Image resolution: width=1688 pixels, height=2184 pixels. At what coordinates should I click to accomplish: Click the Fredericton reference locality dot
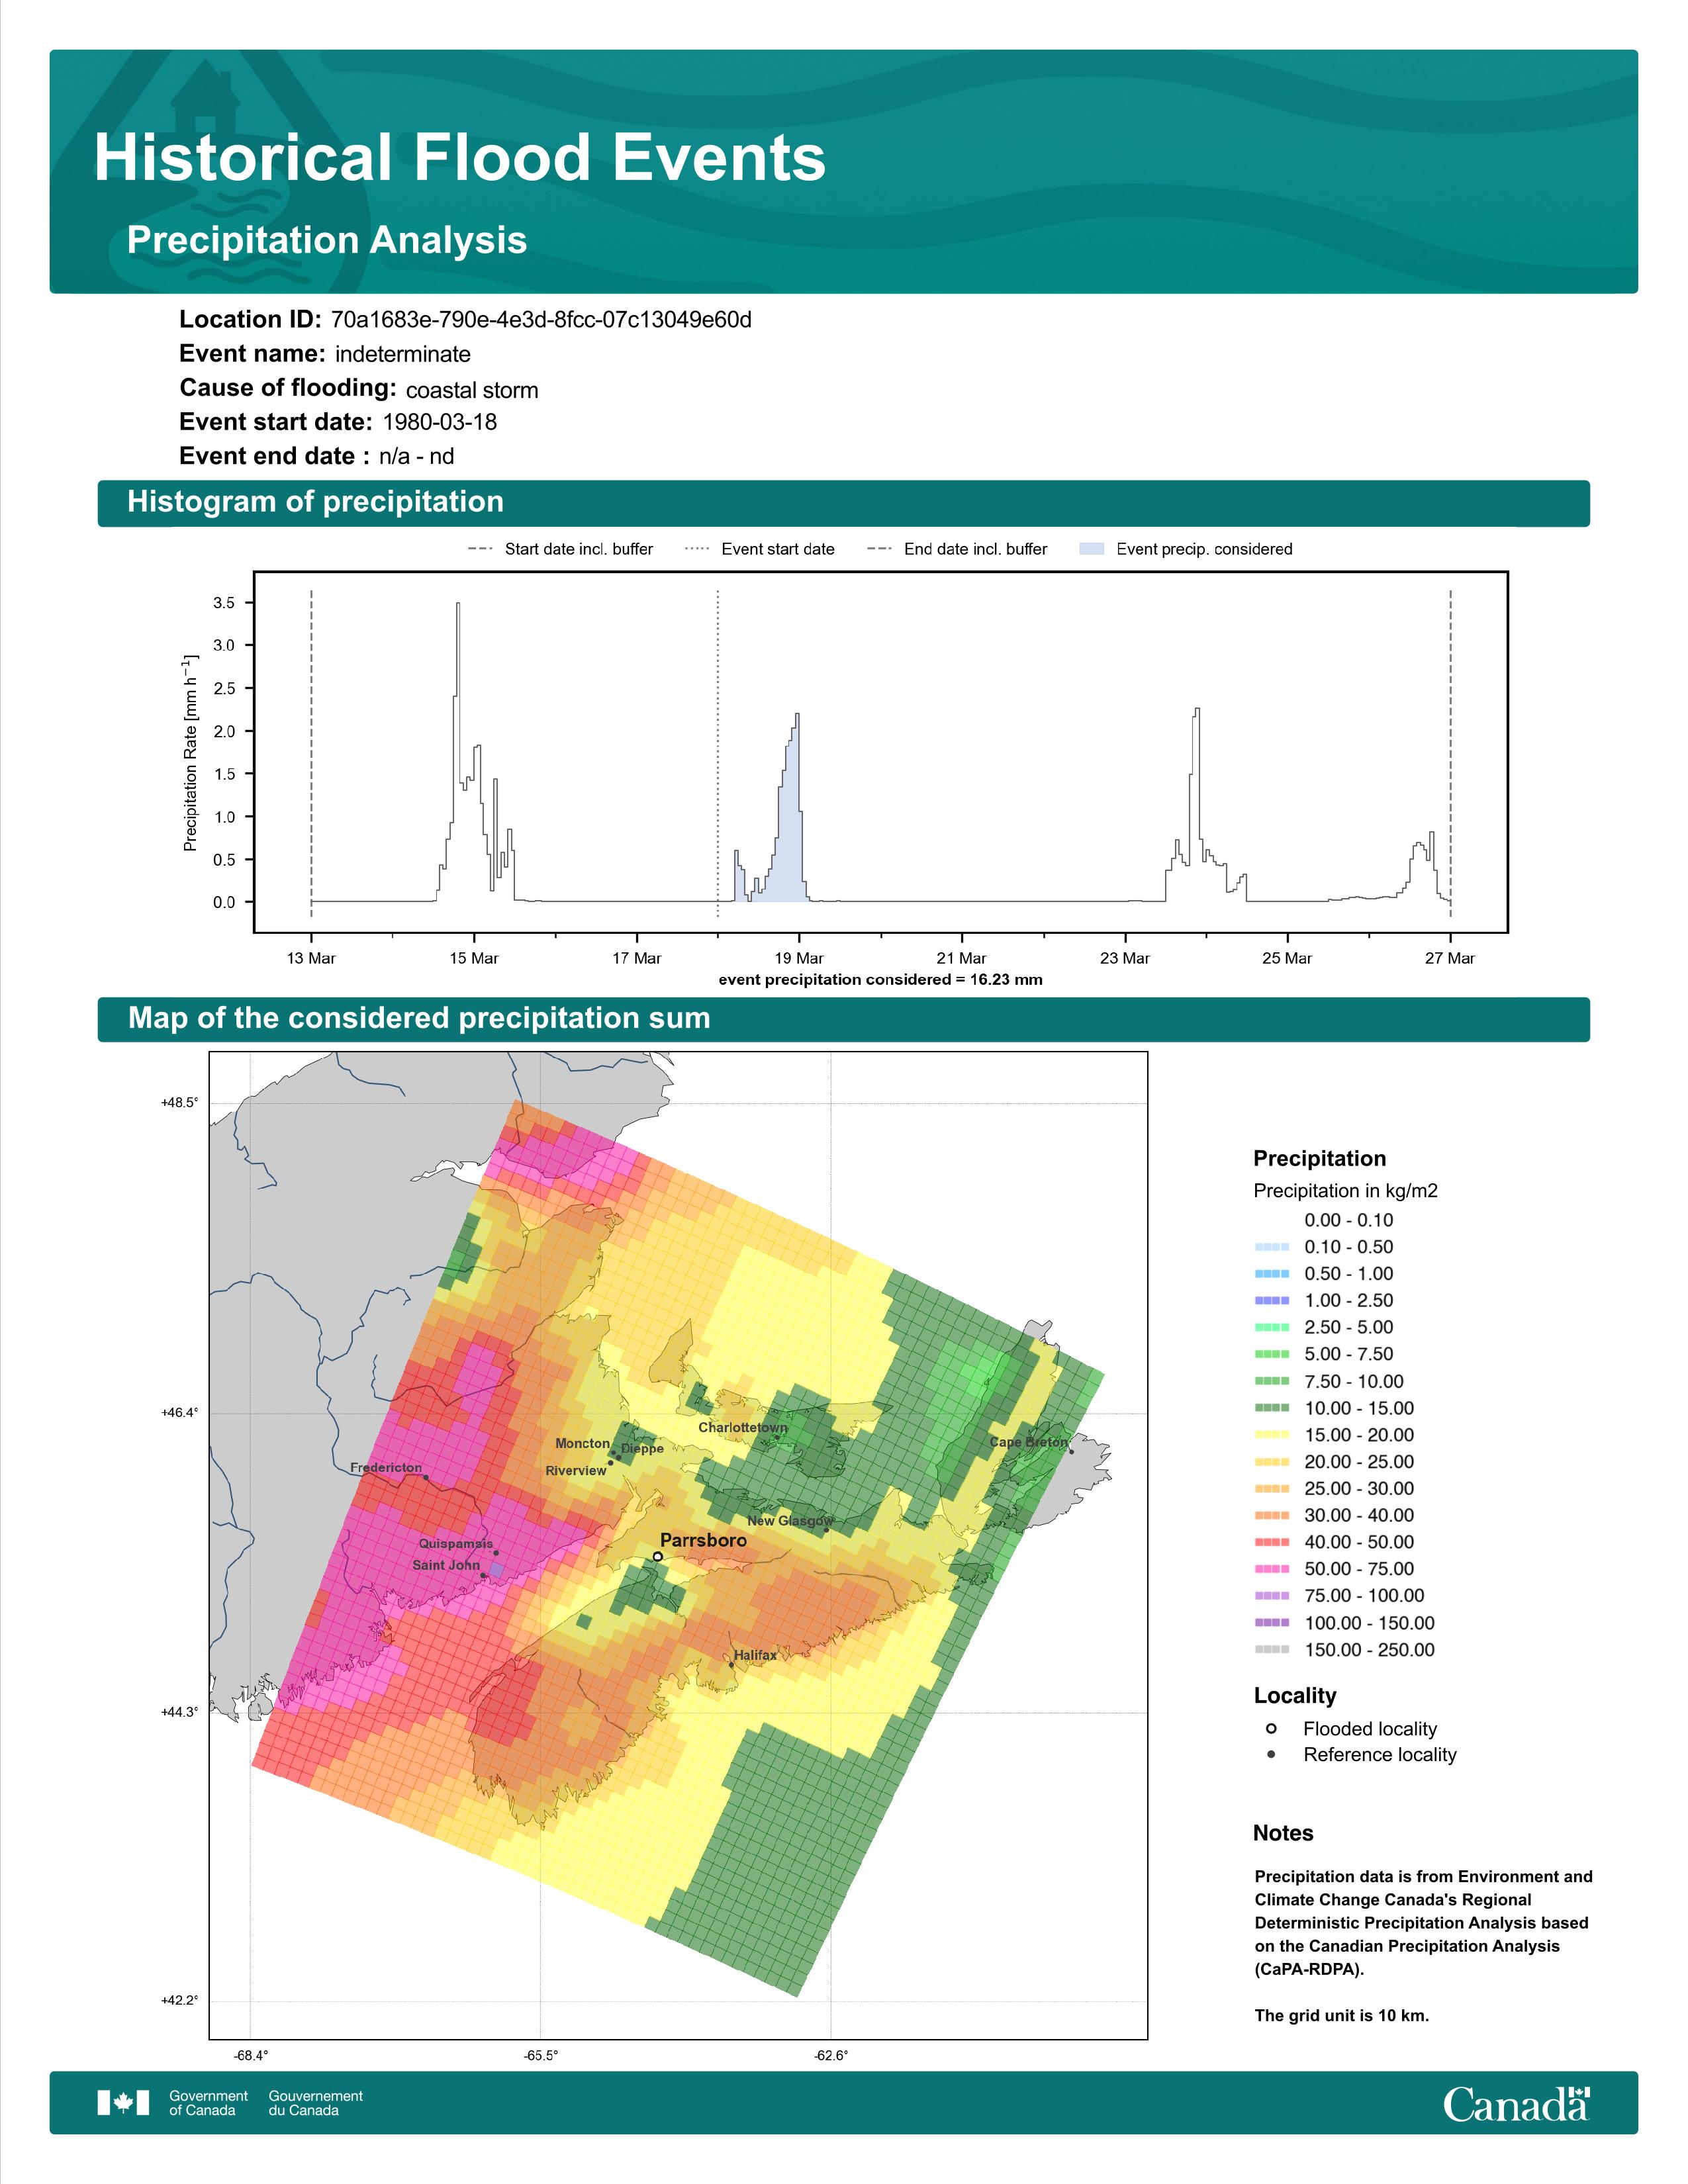point(425,1477)
